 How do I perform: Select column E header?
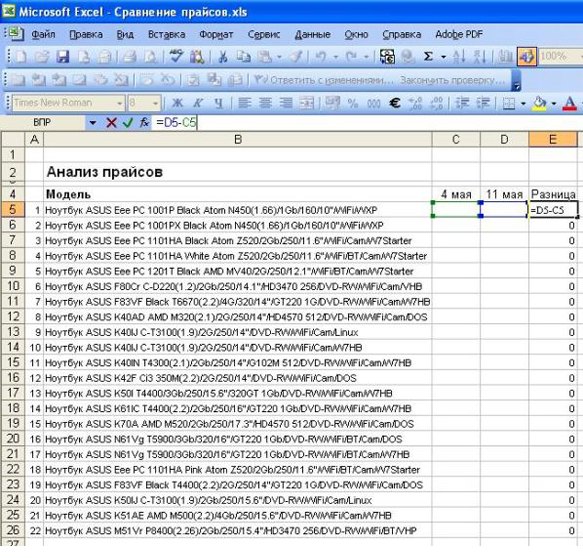tap(553, 139)
